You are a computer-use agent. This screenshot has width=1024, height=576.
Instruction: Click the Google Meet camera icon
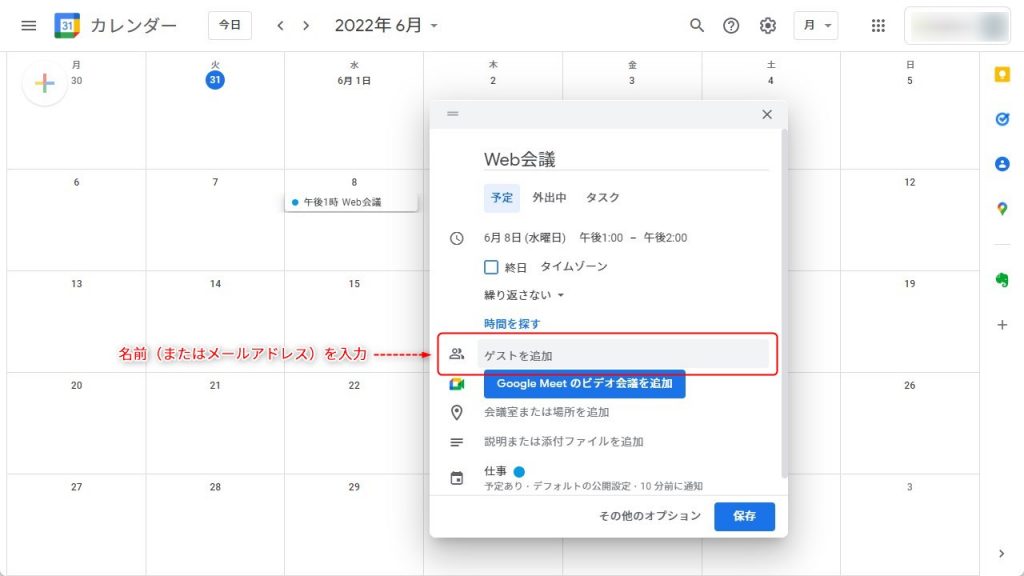(x=456, y=384)
